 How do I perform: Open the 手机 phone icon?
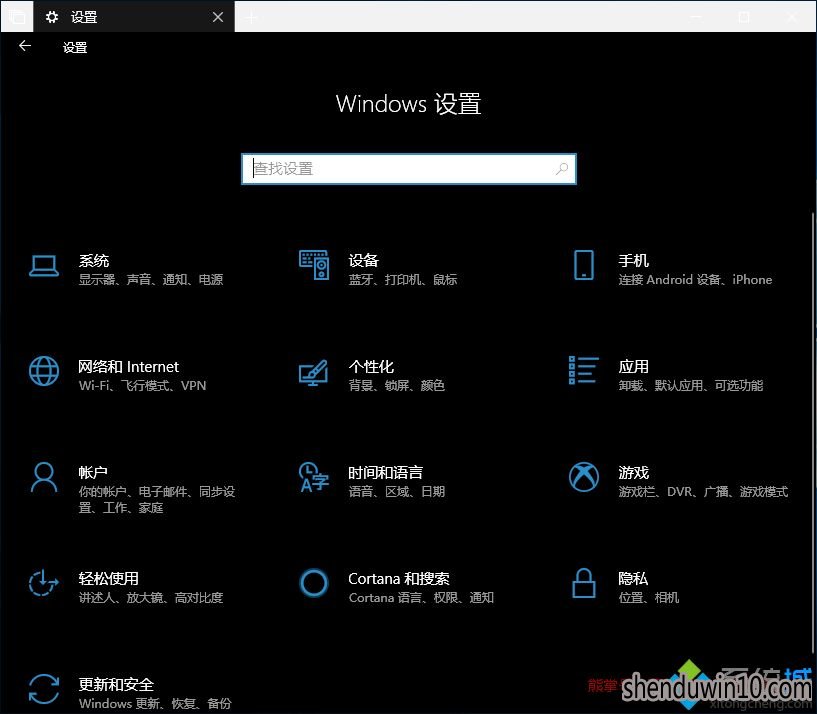584,265
